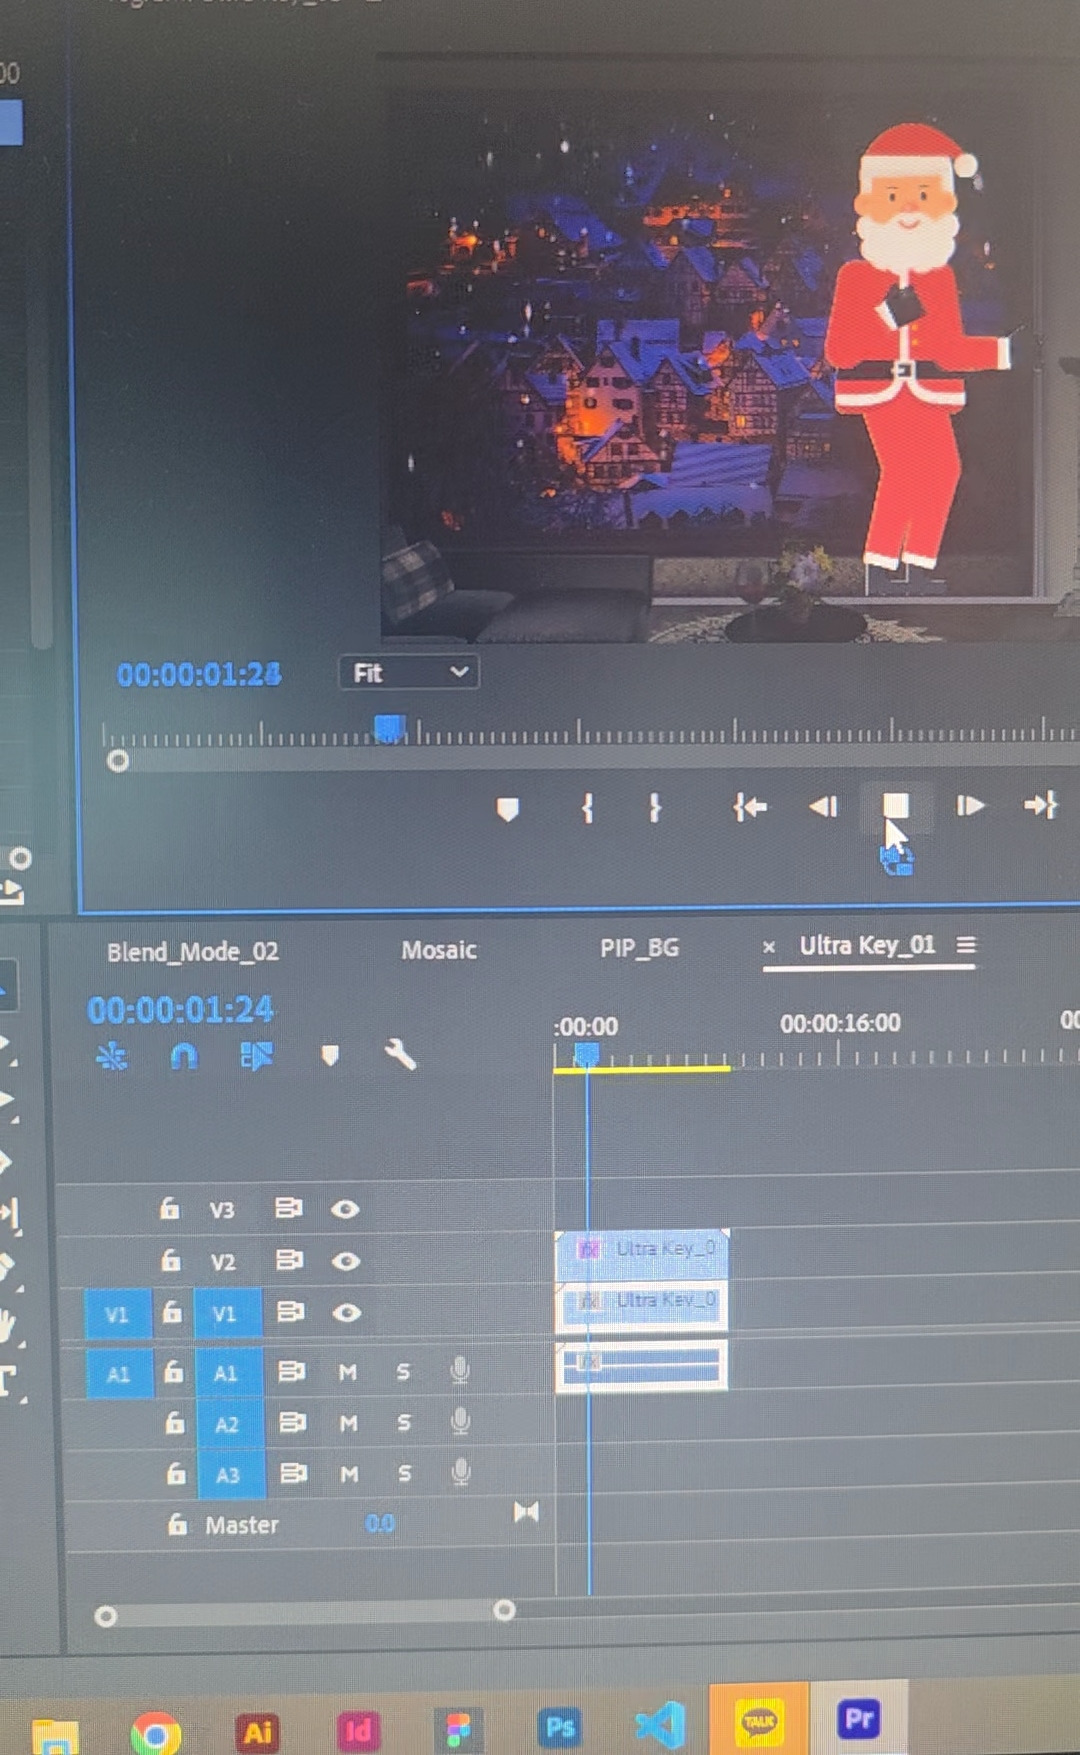Open the Fit zoom level dropdown
This screenshot has width=1080, height=1755.
tap(409, 673)
